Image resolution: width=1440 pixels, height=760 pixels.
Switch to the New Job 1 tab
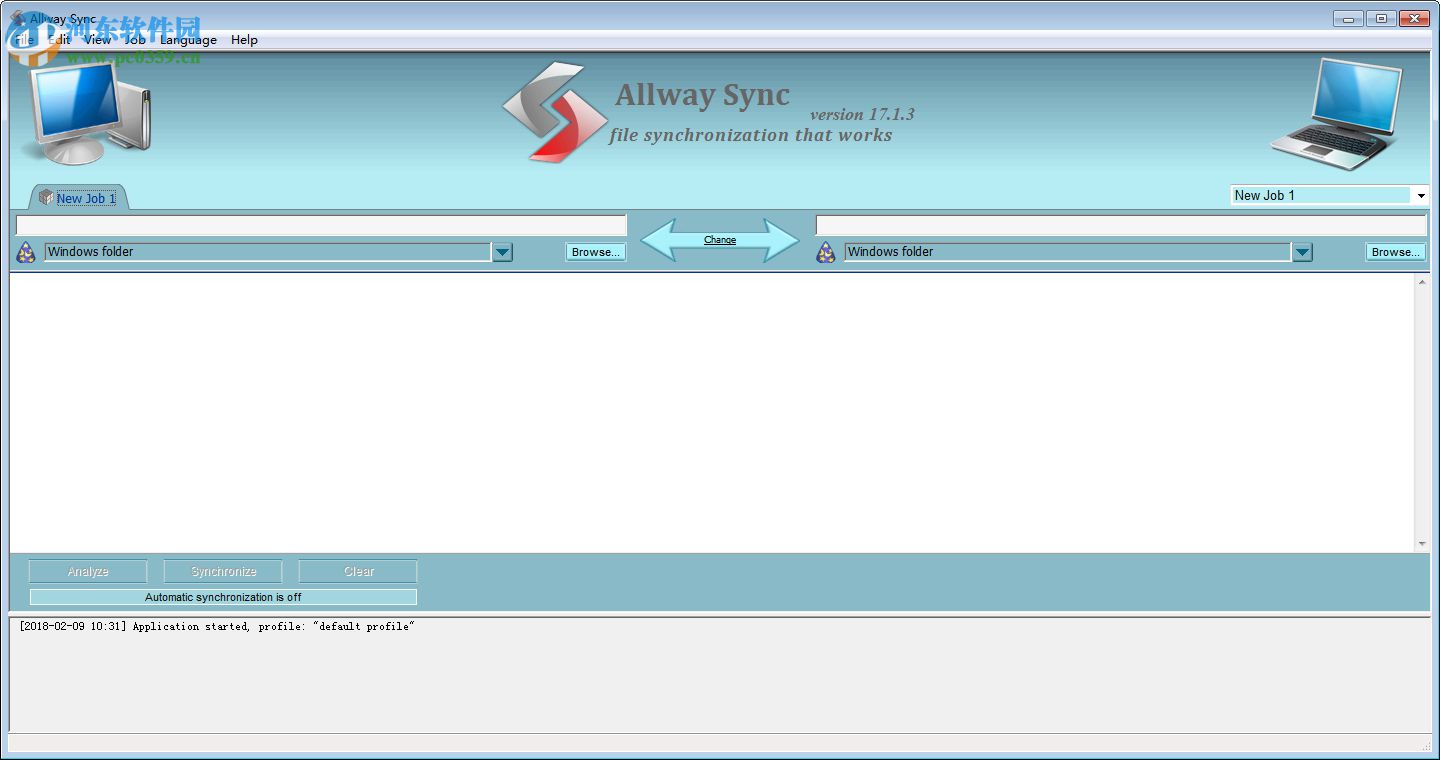pyautogui.click(x=79, y=197)
